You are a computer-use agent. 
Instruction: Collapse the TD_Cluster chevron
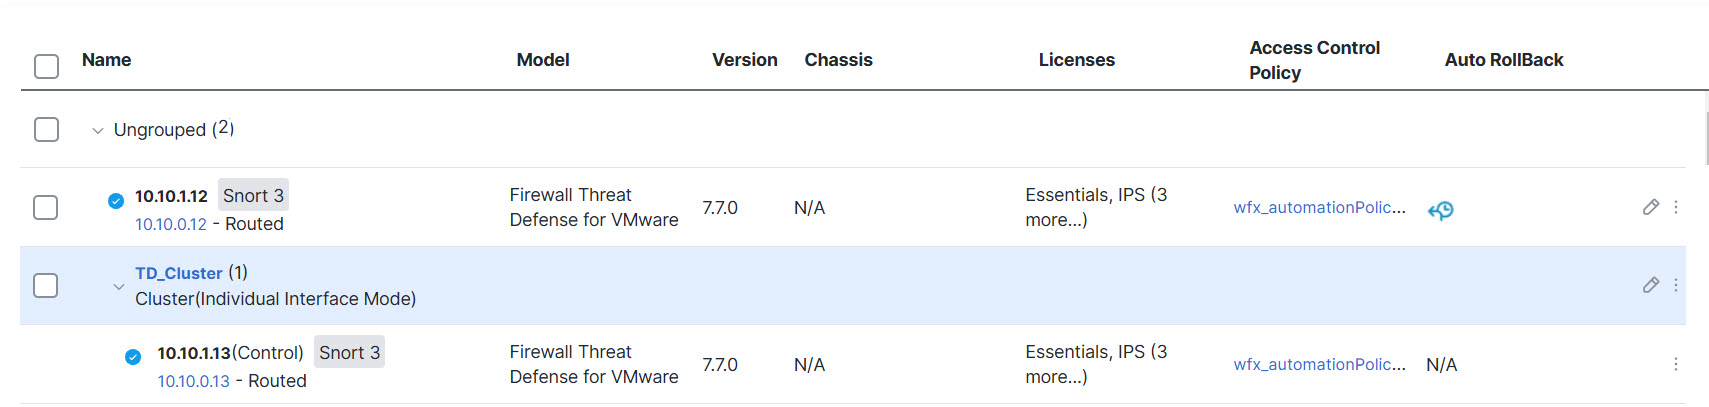119,287
